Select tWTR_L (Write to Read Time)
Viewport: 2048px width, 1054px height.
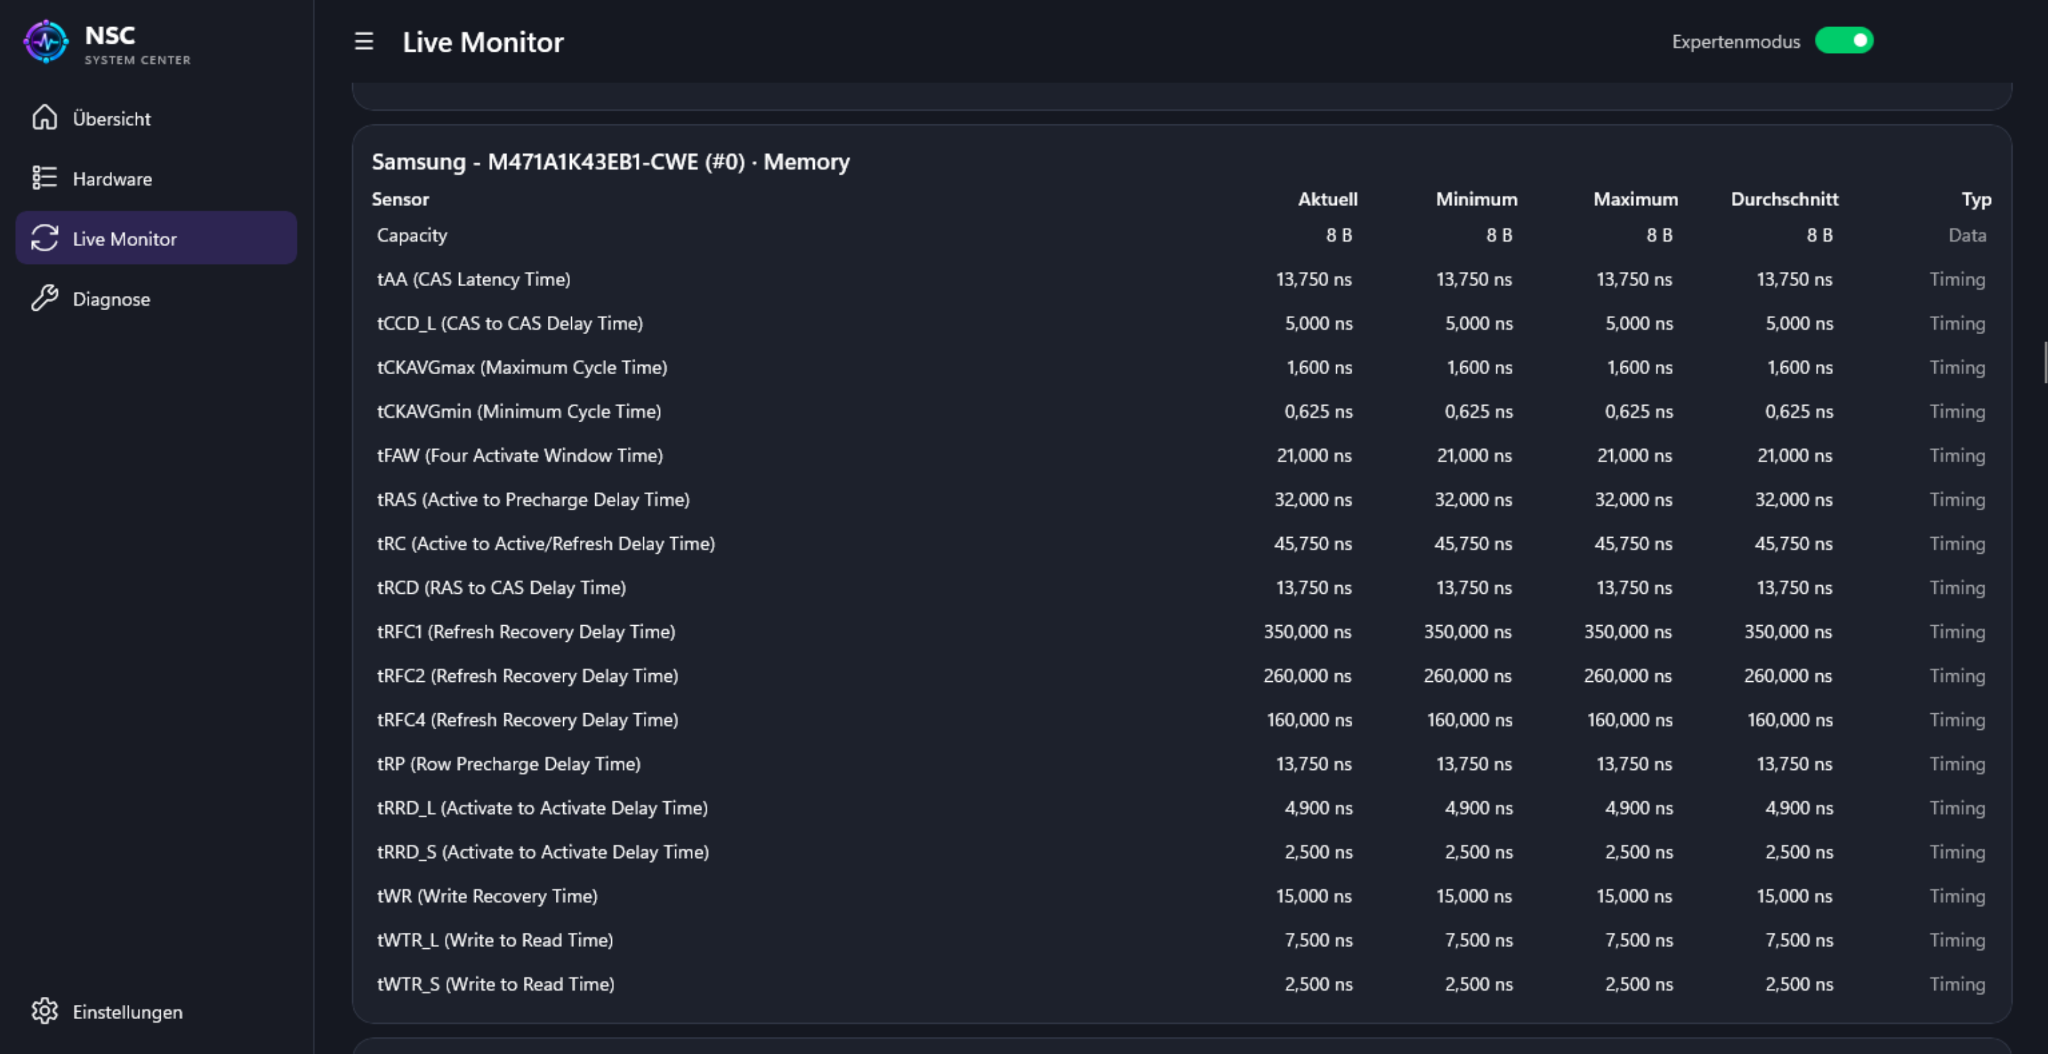point(1181,939)
